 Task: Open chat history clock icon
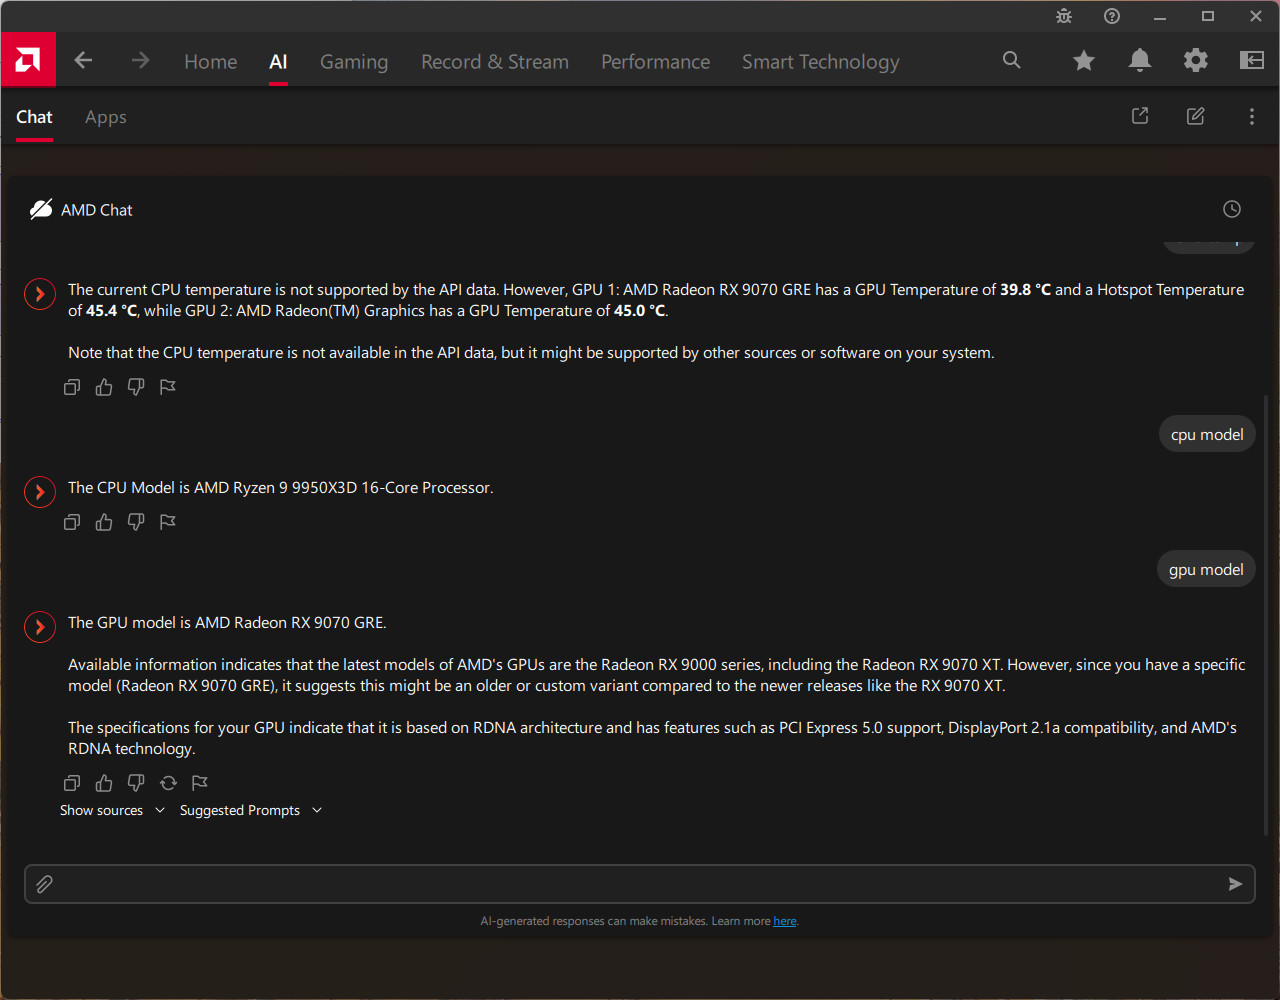click(1232, 209)
